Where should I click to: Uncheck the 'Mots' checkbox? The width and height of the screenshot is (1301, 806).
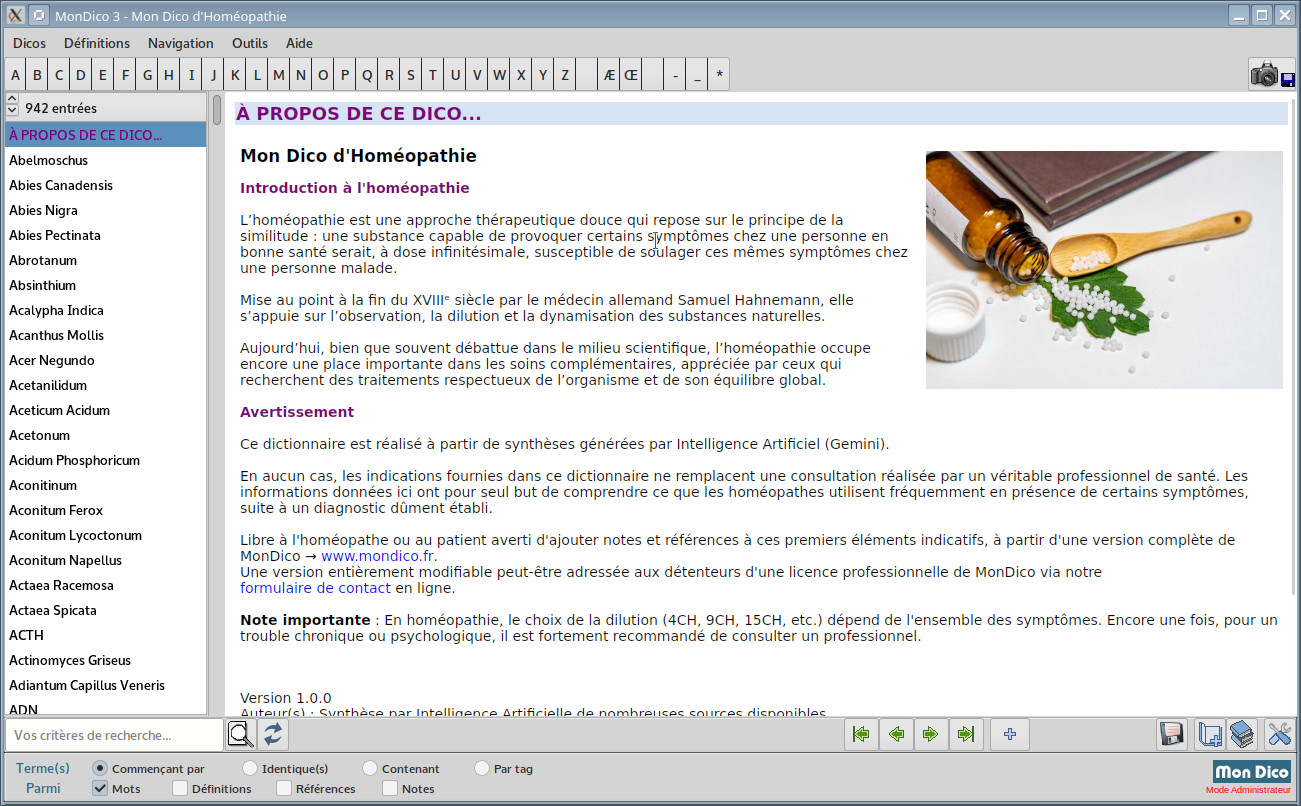point(100,789)
